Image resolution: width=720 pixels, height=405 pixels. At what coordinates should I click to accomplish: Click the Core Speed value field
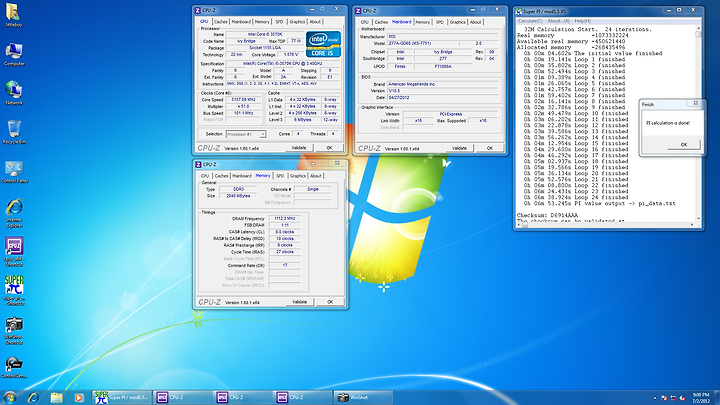pyautogui.click(x=243, y=100)
